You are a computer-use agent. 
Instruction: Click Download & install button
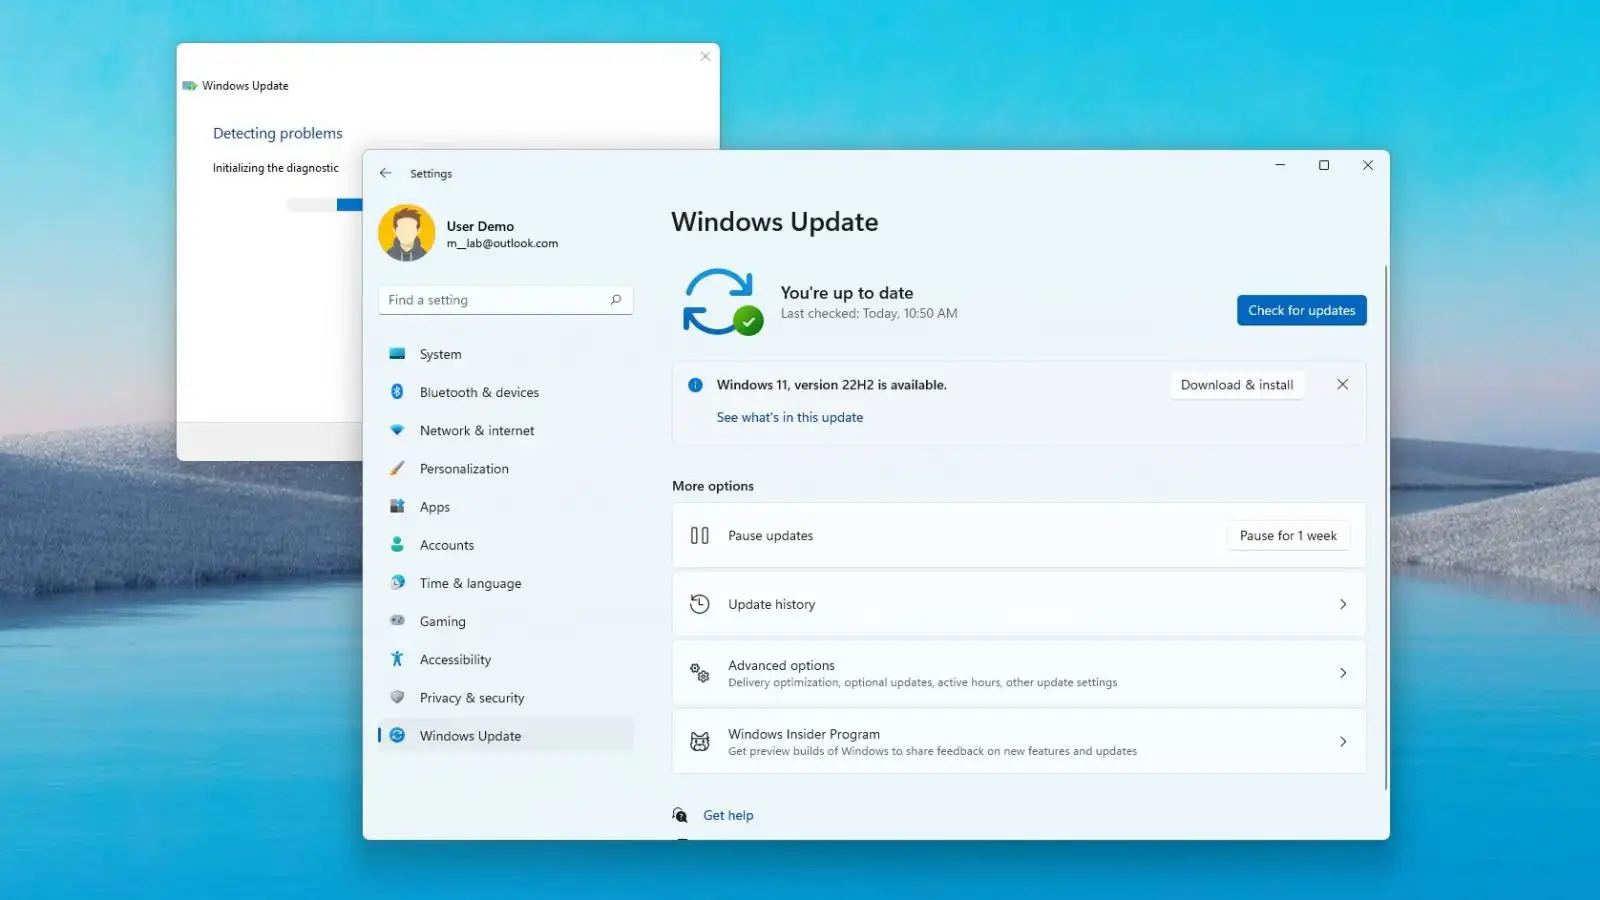pos(1236,385)
